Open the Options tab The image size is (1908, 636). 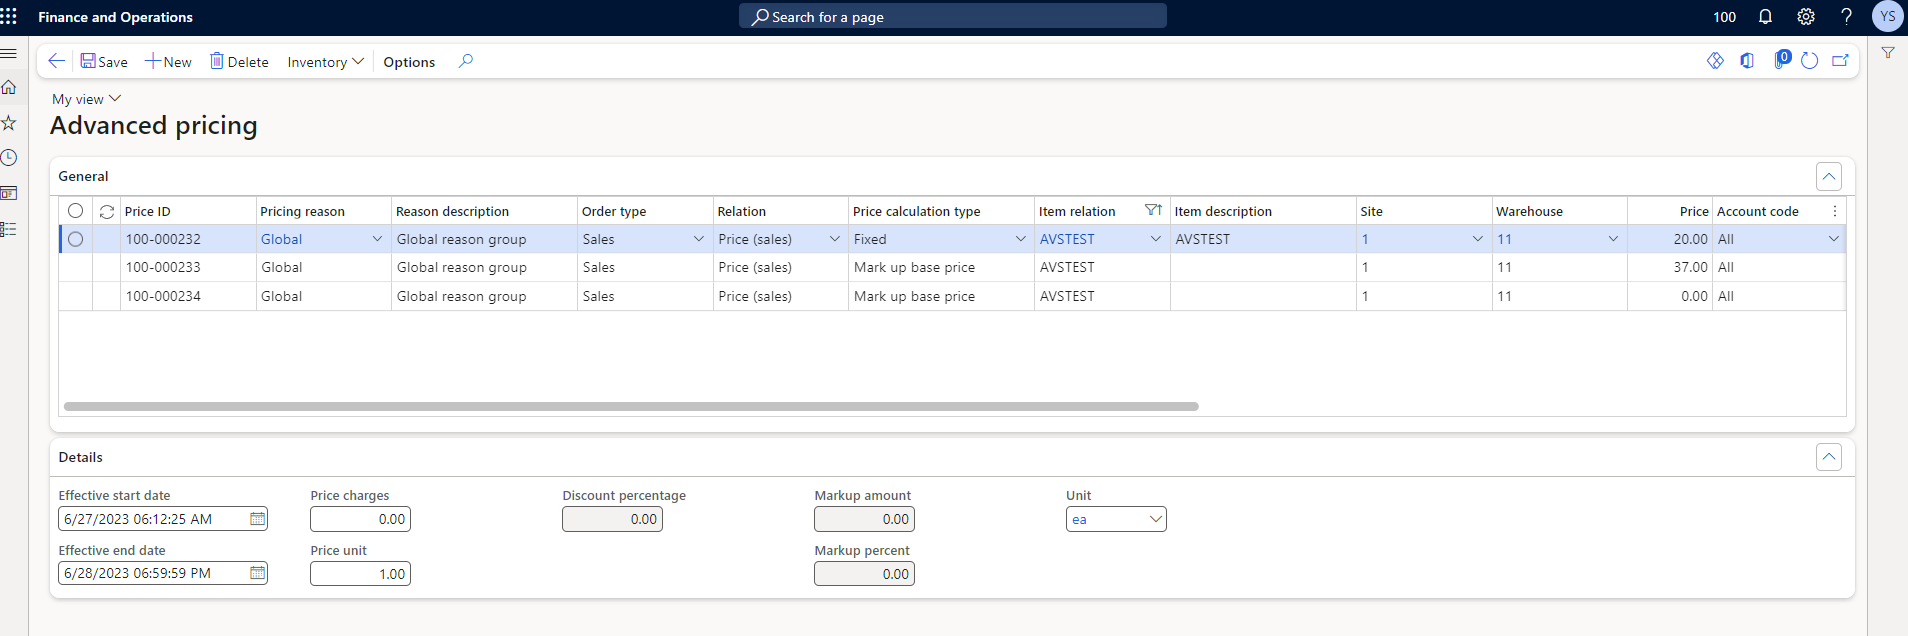tap(409, 61)
